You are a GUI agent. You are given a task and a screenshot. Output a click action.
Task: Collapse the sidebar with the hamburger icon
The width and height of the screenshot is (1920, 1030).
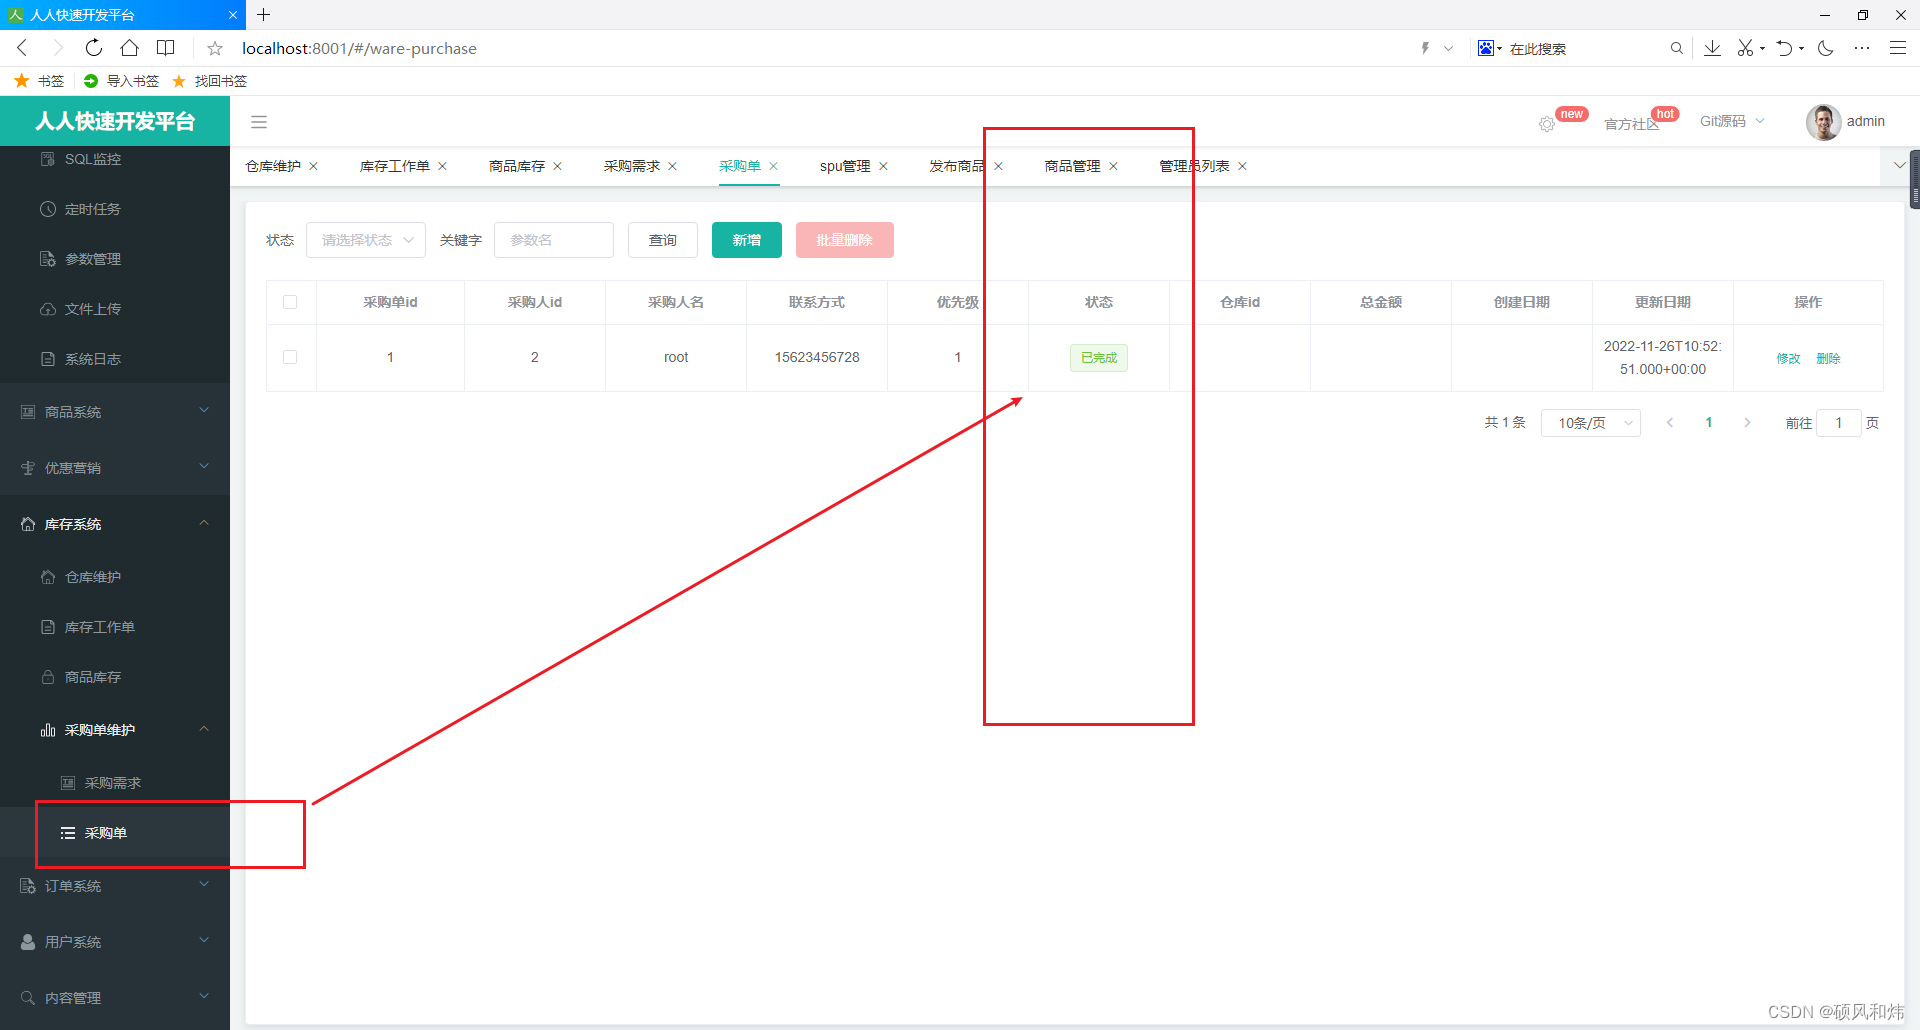coord(259,122)
